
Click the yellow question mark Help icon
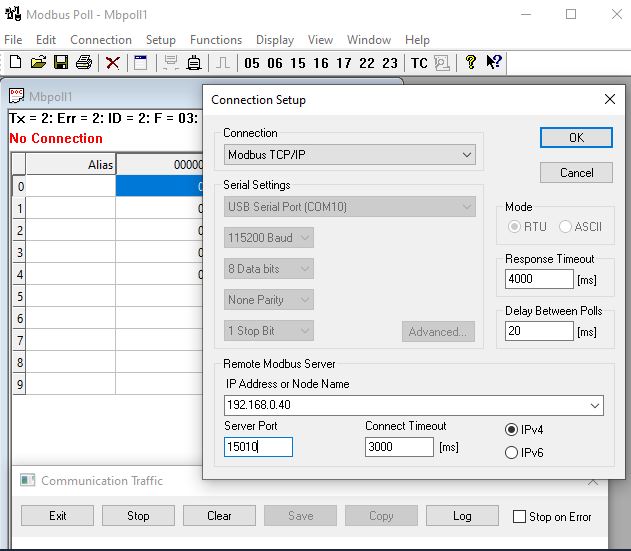(x=471, y=62)
